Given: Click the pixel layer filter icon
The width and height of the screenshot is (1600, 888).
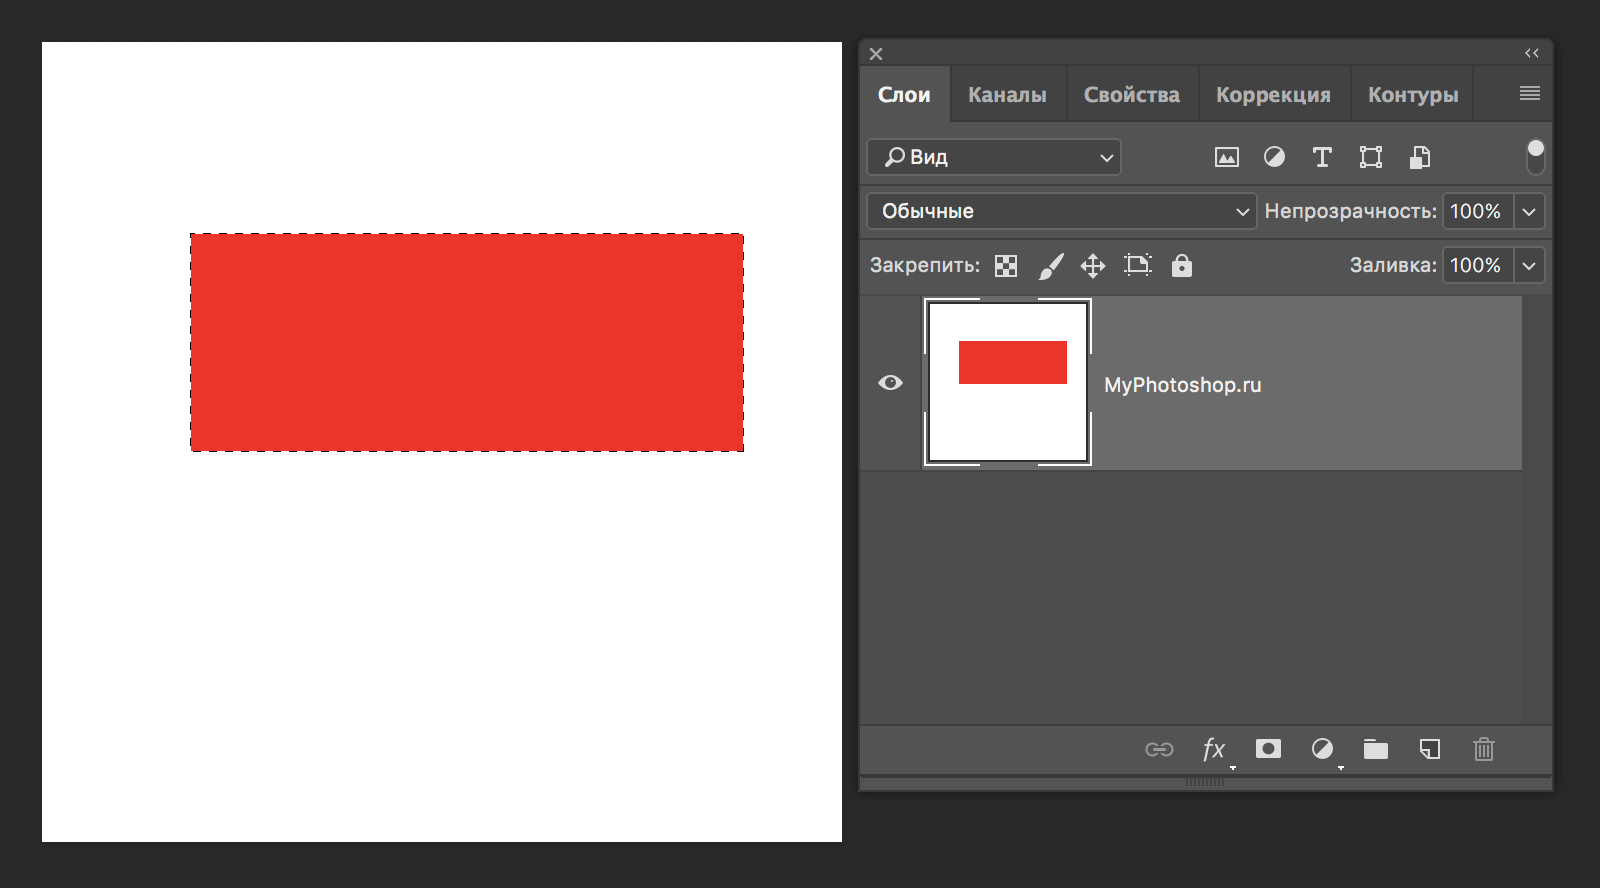Looking at the screenshot, I should tap(1226, 157).
